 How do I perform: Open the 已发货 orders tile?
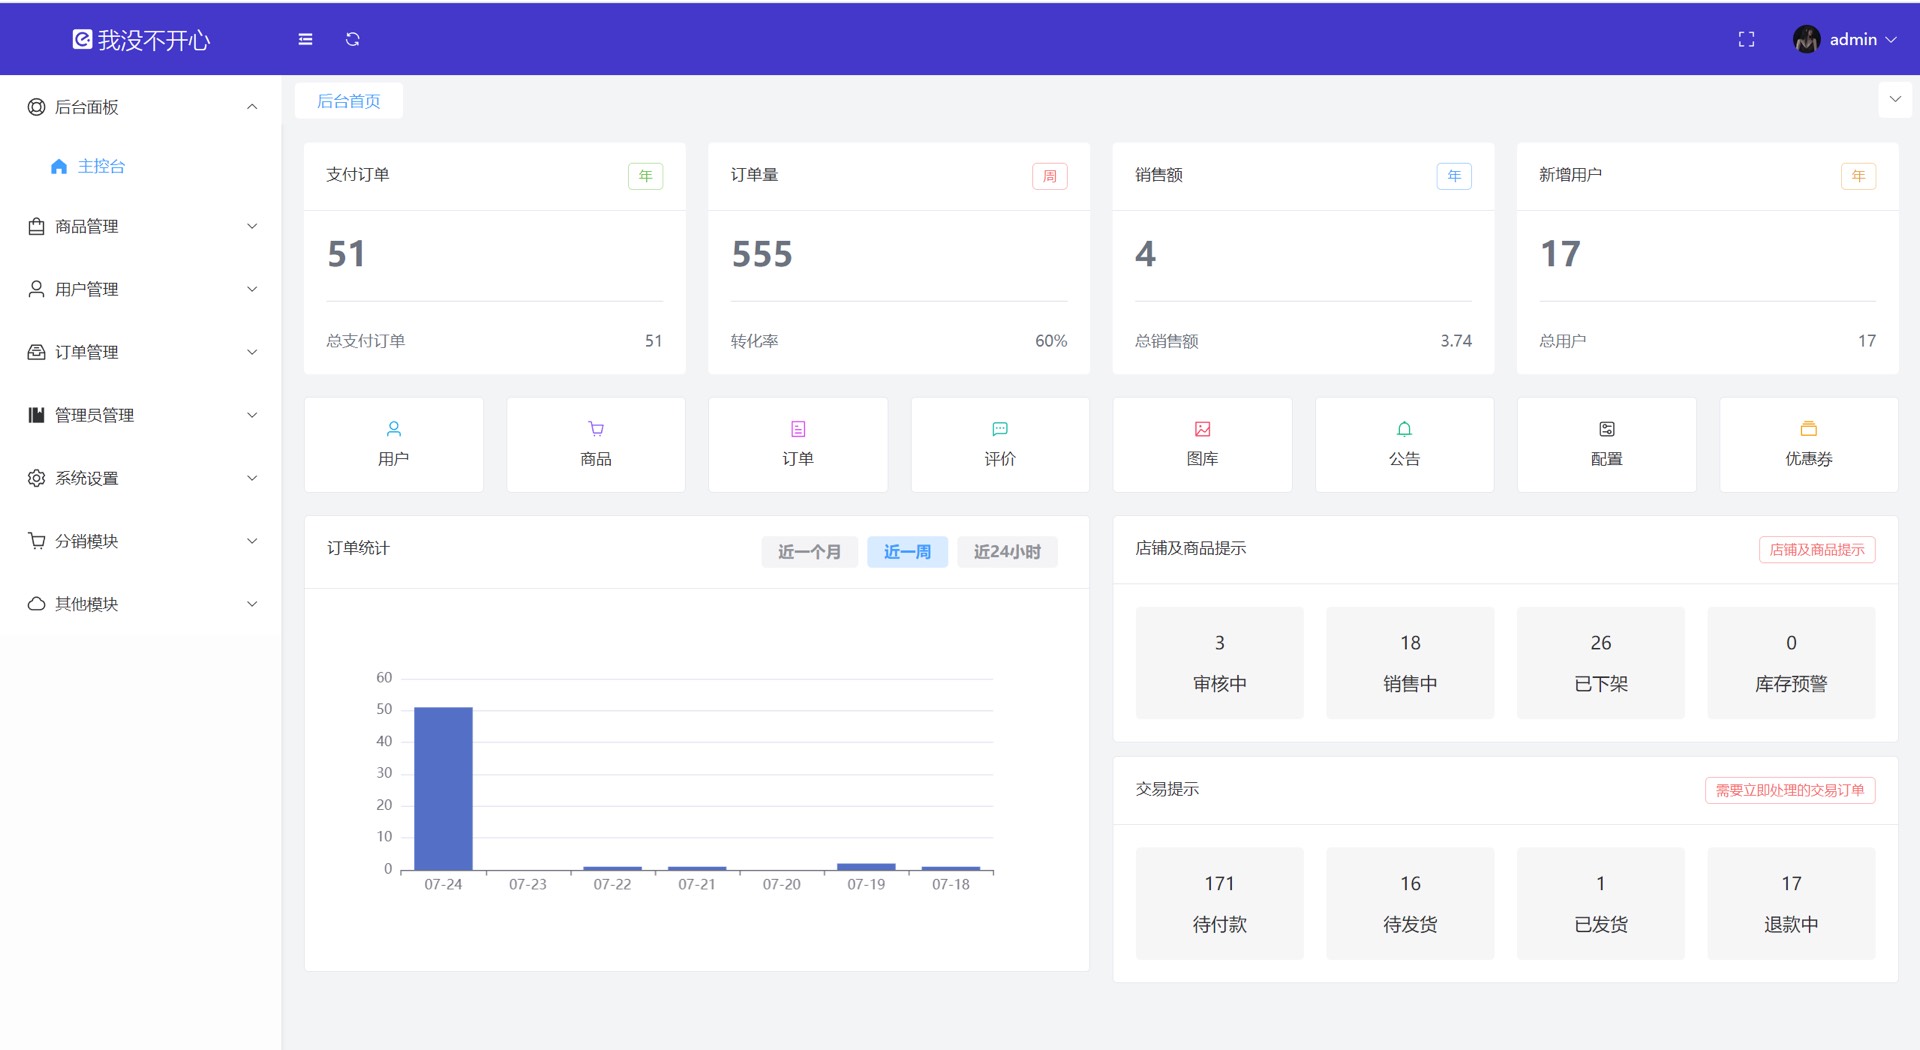tap(1601, 904)
